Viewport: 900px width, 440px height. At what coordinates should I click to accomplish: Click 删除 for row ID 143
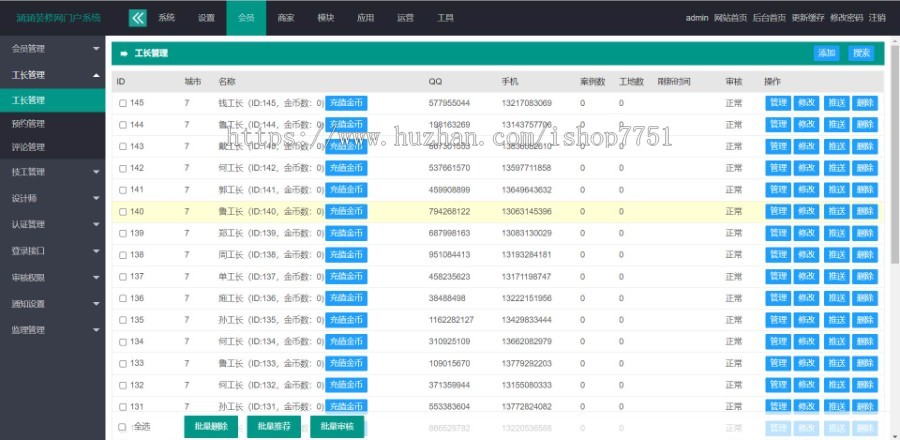(865, 146)
